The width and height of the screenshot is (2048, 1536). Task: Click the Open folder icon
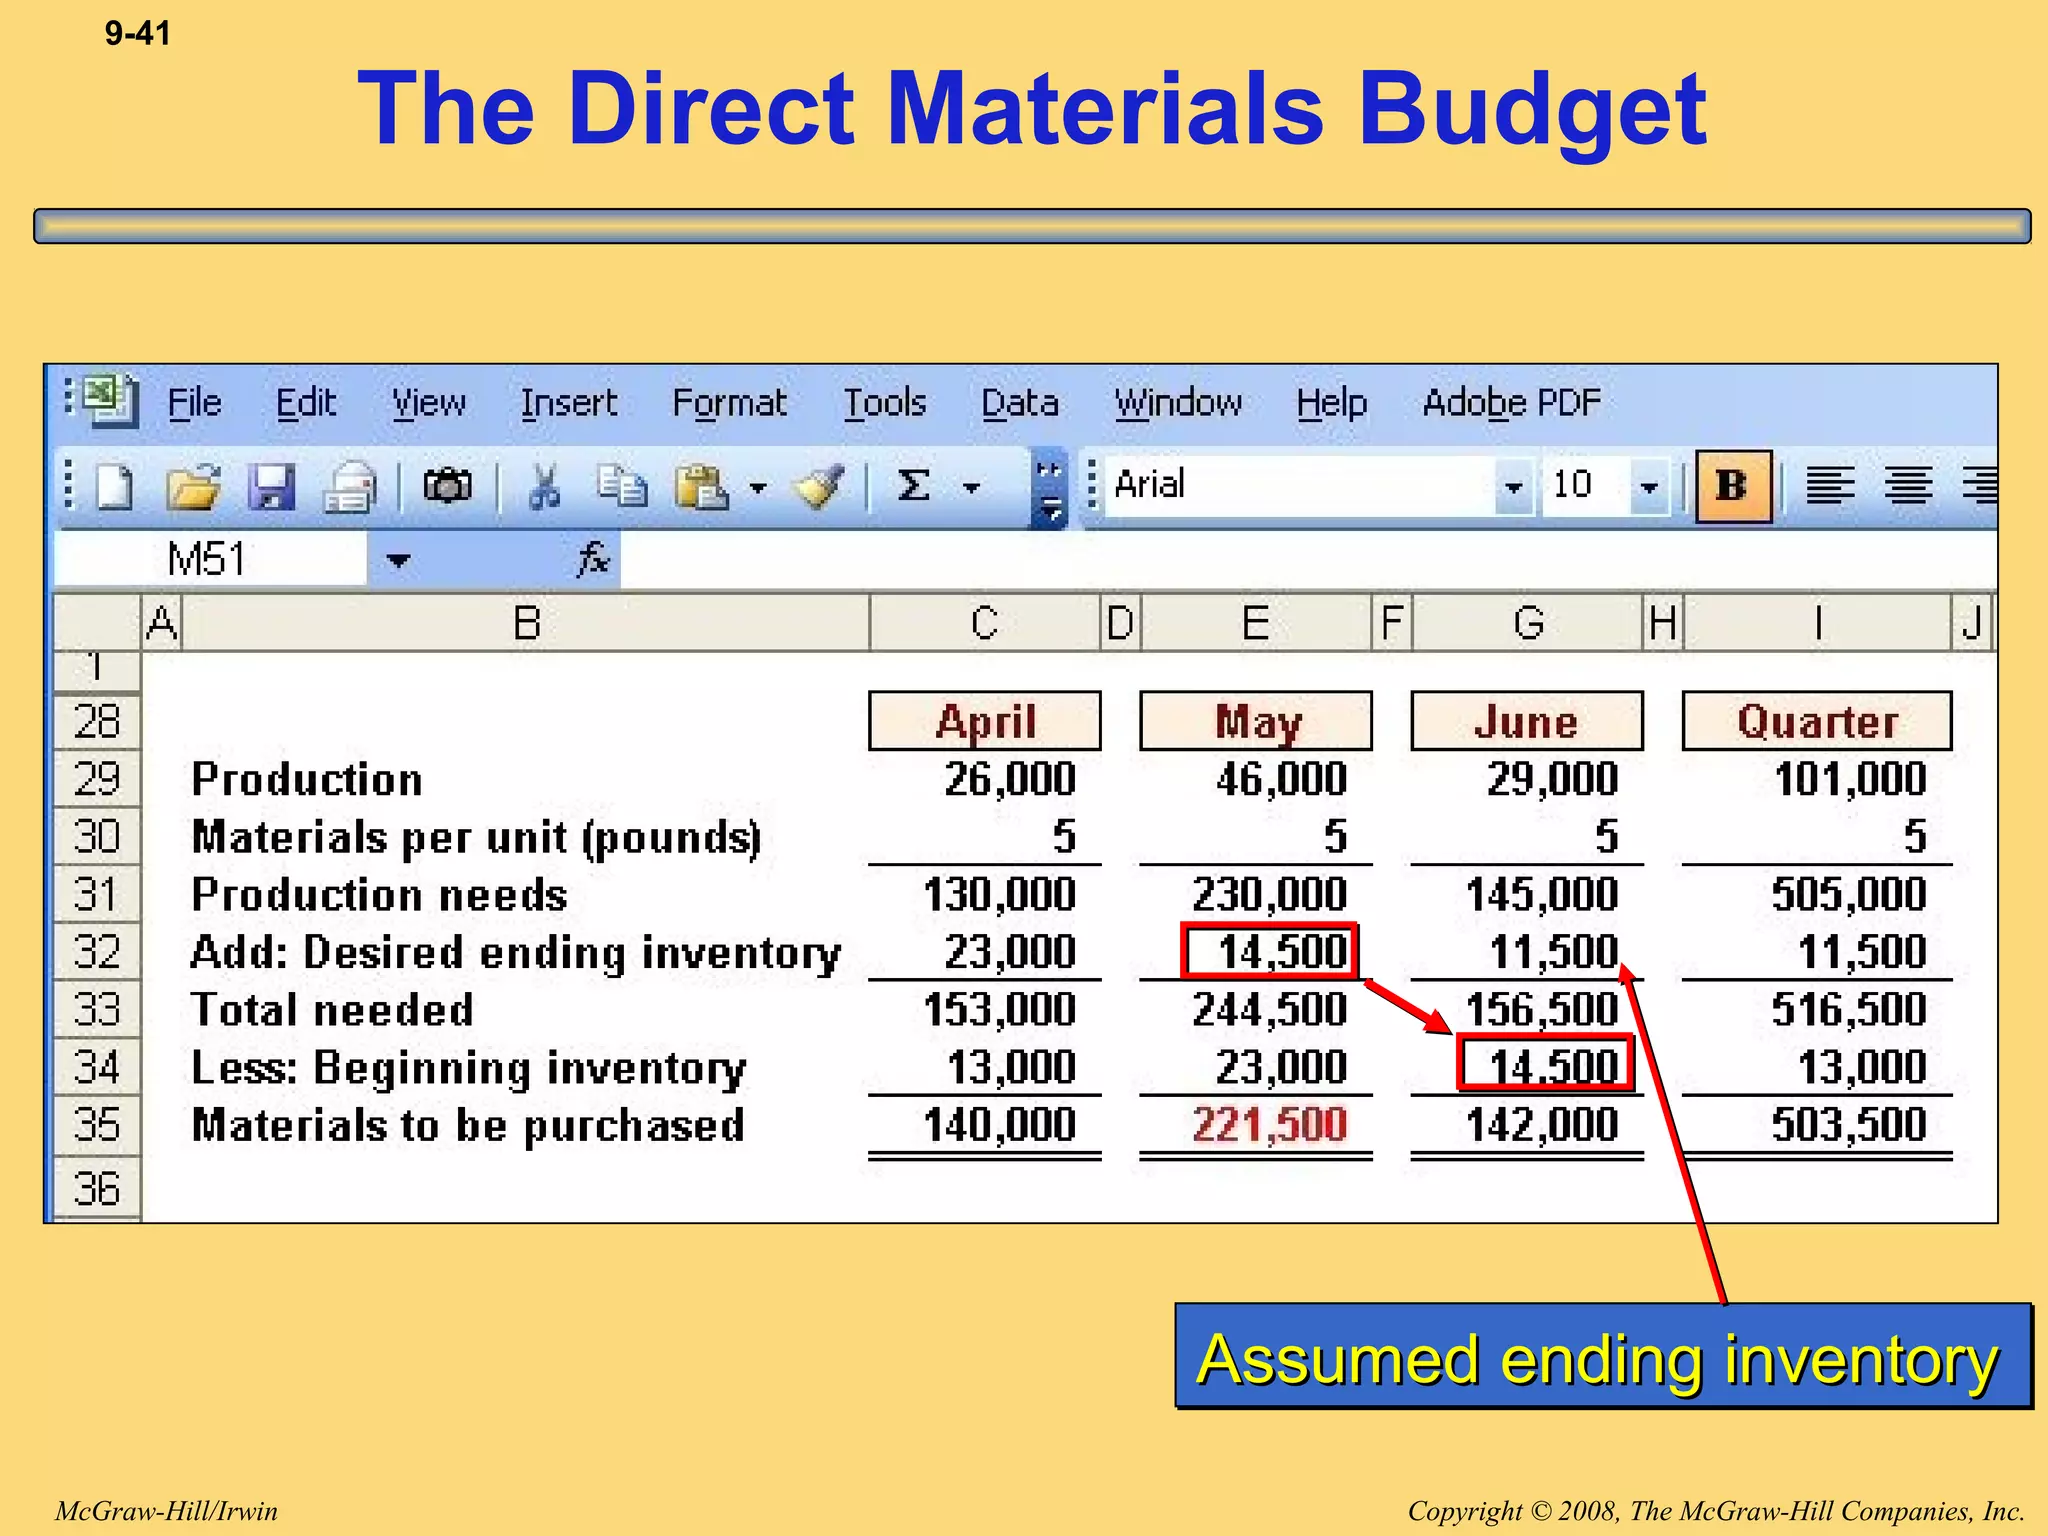click(193, 488)
